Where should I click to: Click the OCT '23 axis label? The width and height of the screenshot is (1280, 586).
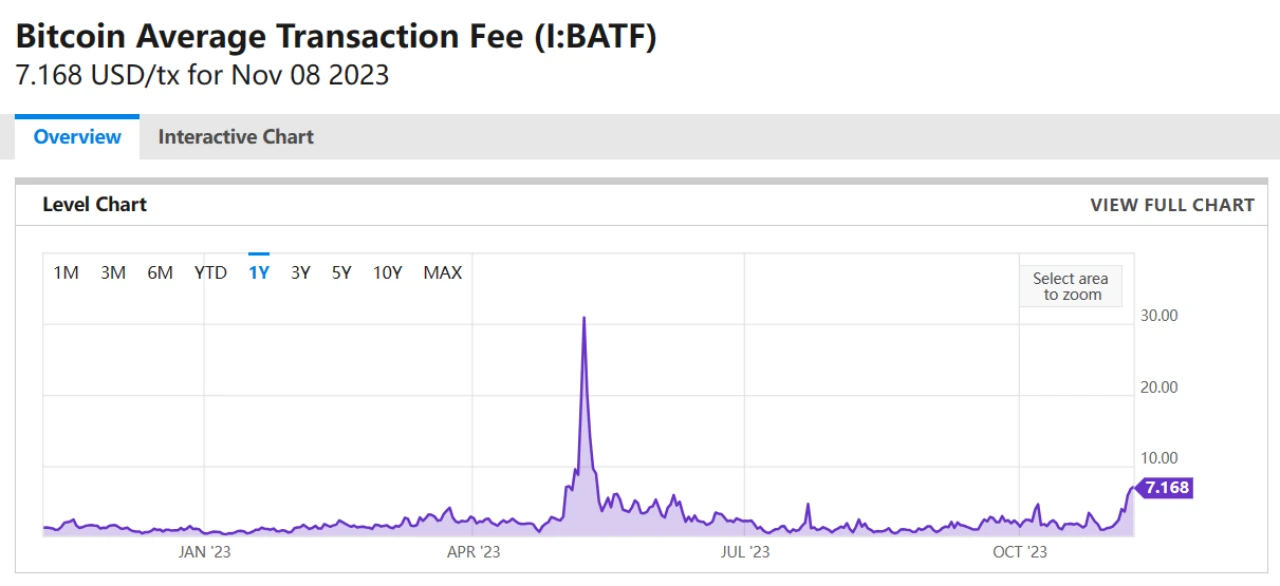click(x=1020, y=551)
